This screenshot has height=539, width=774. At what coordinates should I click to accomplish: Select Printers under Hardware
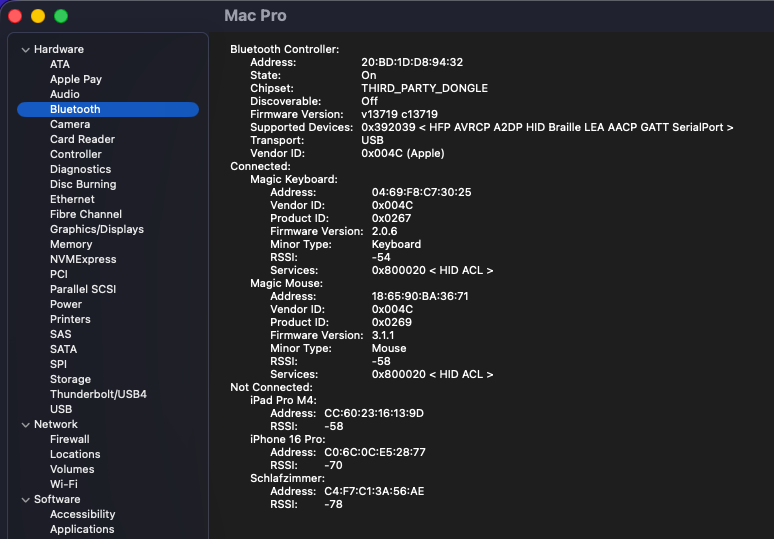point(70,319)
